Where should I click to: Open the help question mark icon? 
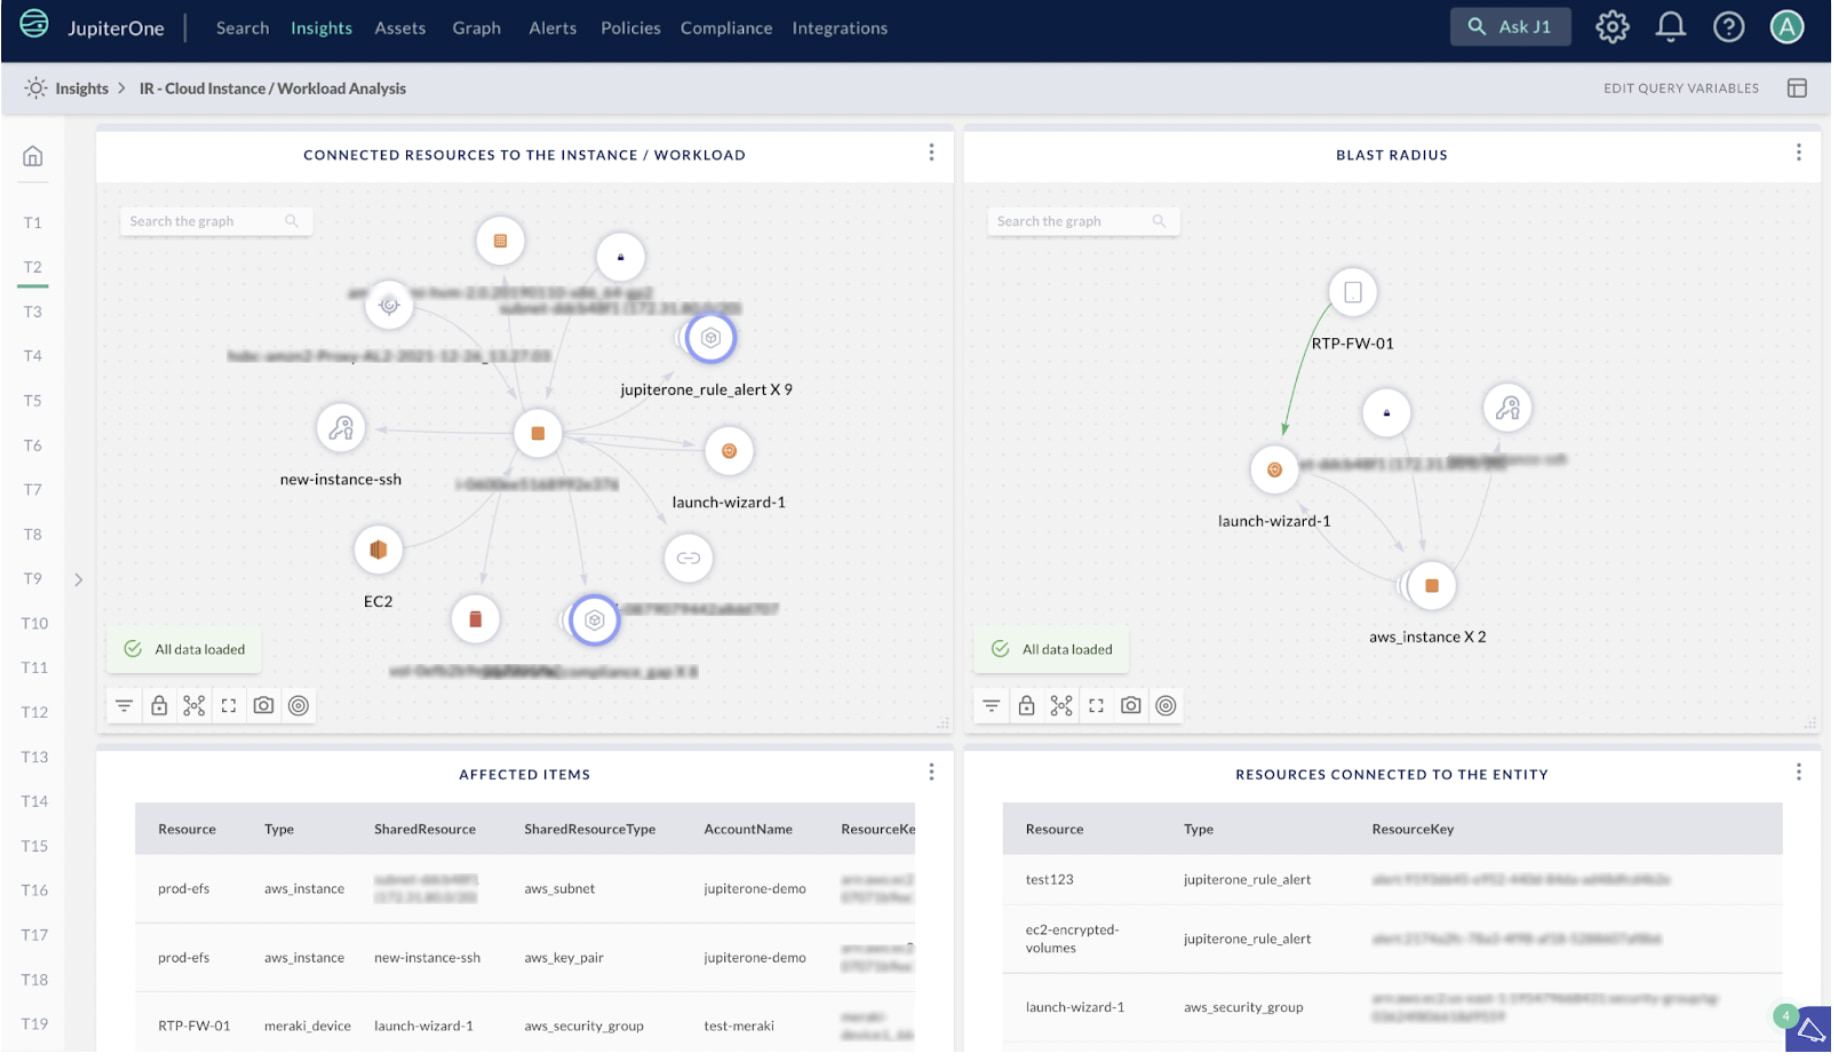click(1729, 27)
